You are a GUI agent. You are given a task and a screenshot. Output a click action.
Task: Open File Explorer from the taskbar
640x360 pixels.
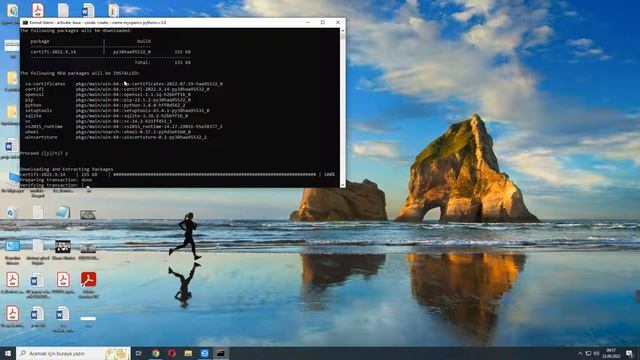pyautogui.click(x=188, y=353)
